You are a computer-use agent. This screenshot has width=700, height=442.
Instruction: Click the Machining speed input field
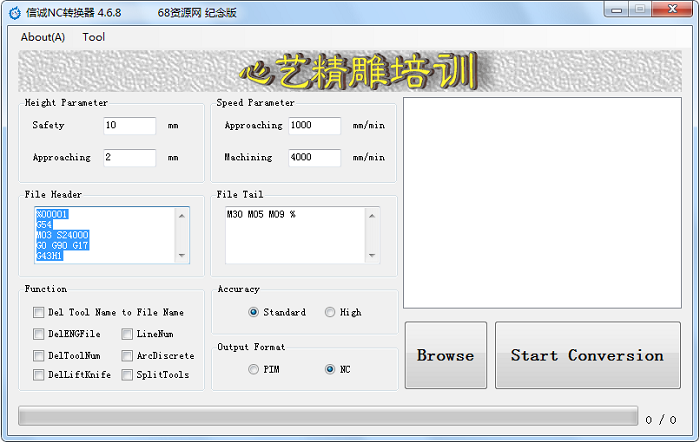pyautogui.click(x=314, y=158)
